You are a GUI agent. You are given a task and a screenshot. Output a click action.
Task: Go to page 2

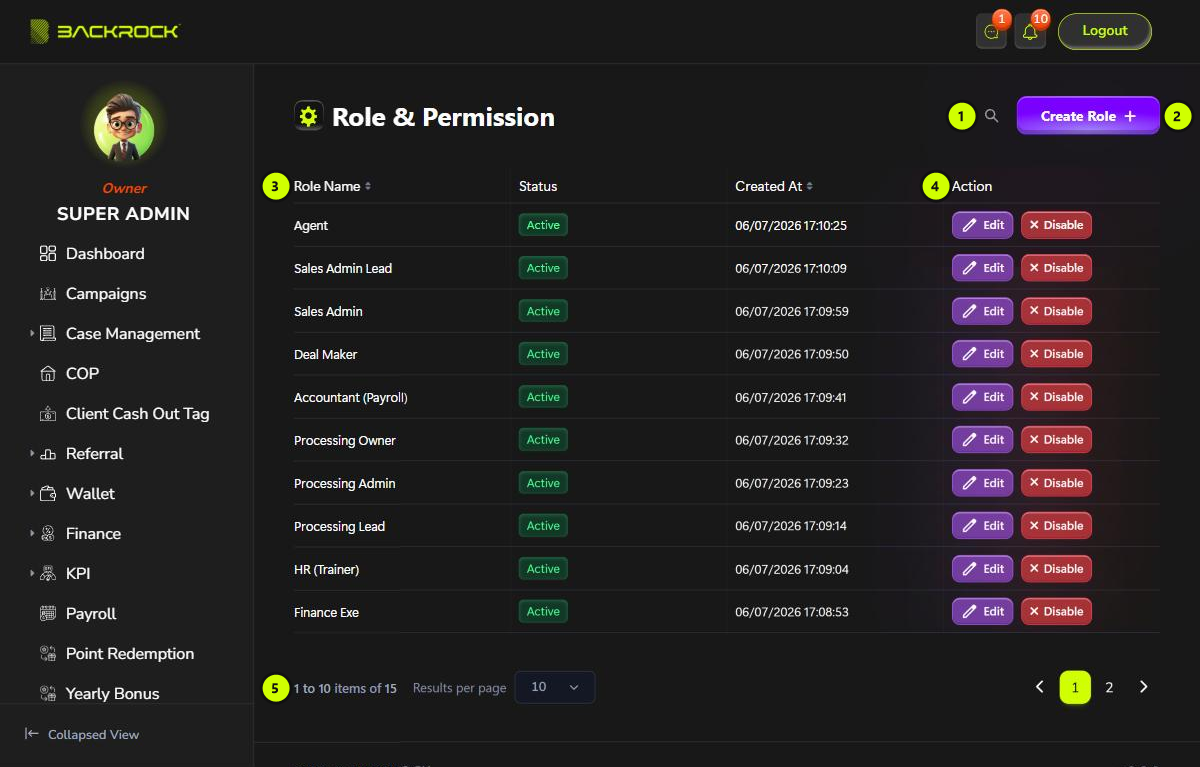[1109, 687]
